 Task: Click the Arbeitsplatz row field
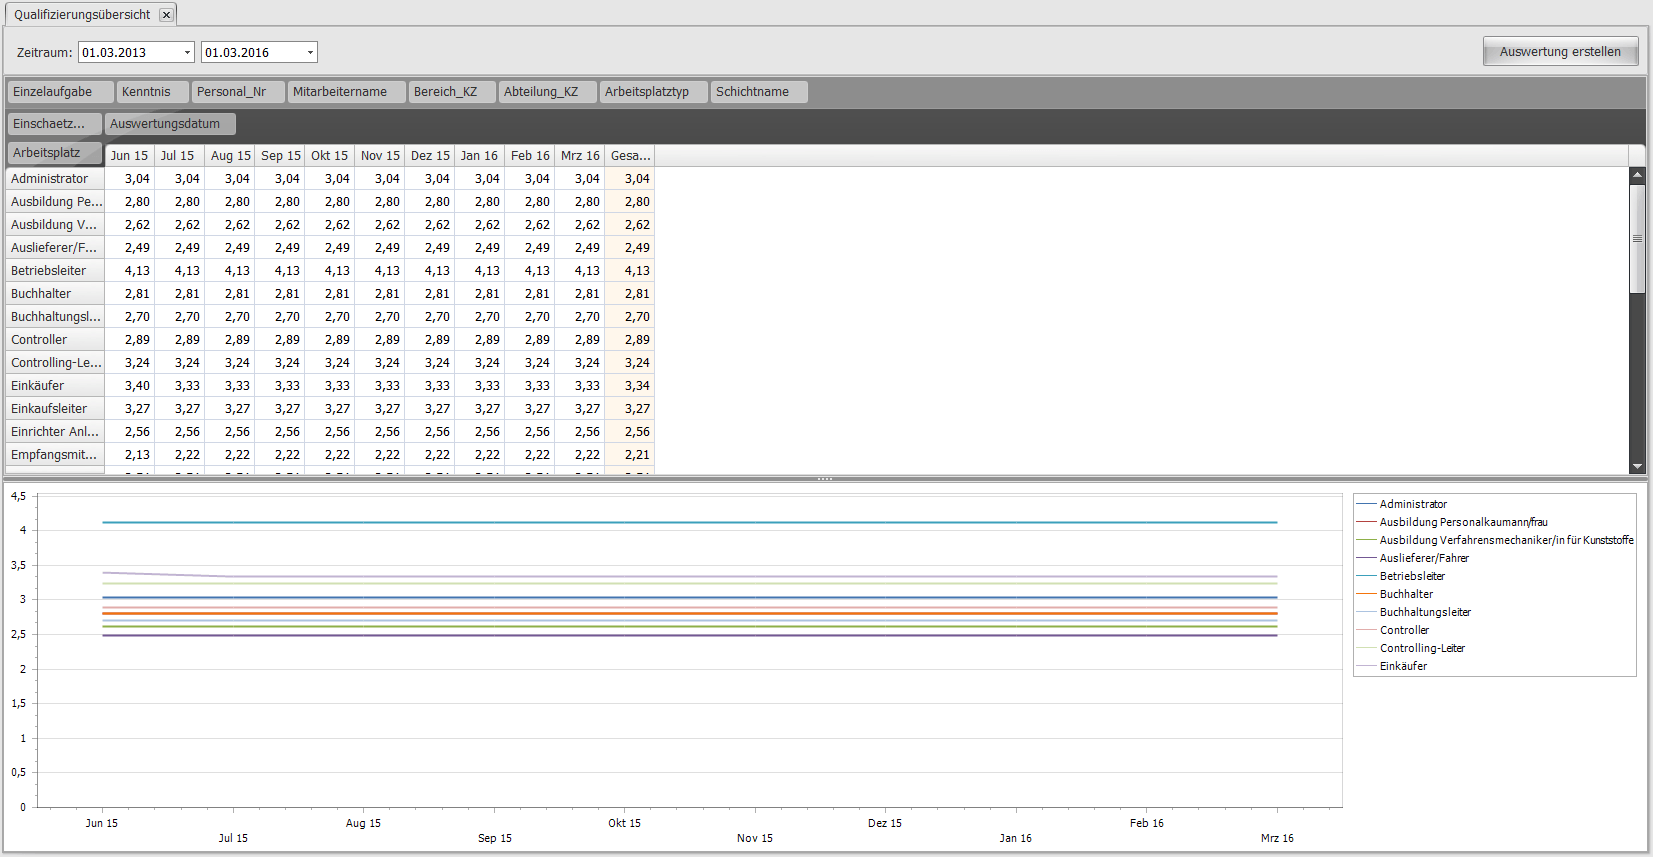pos(54,153)
